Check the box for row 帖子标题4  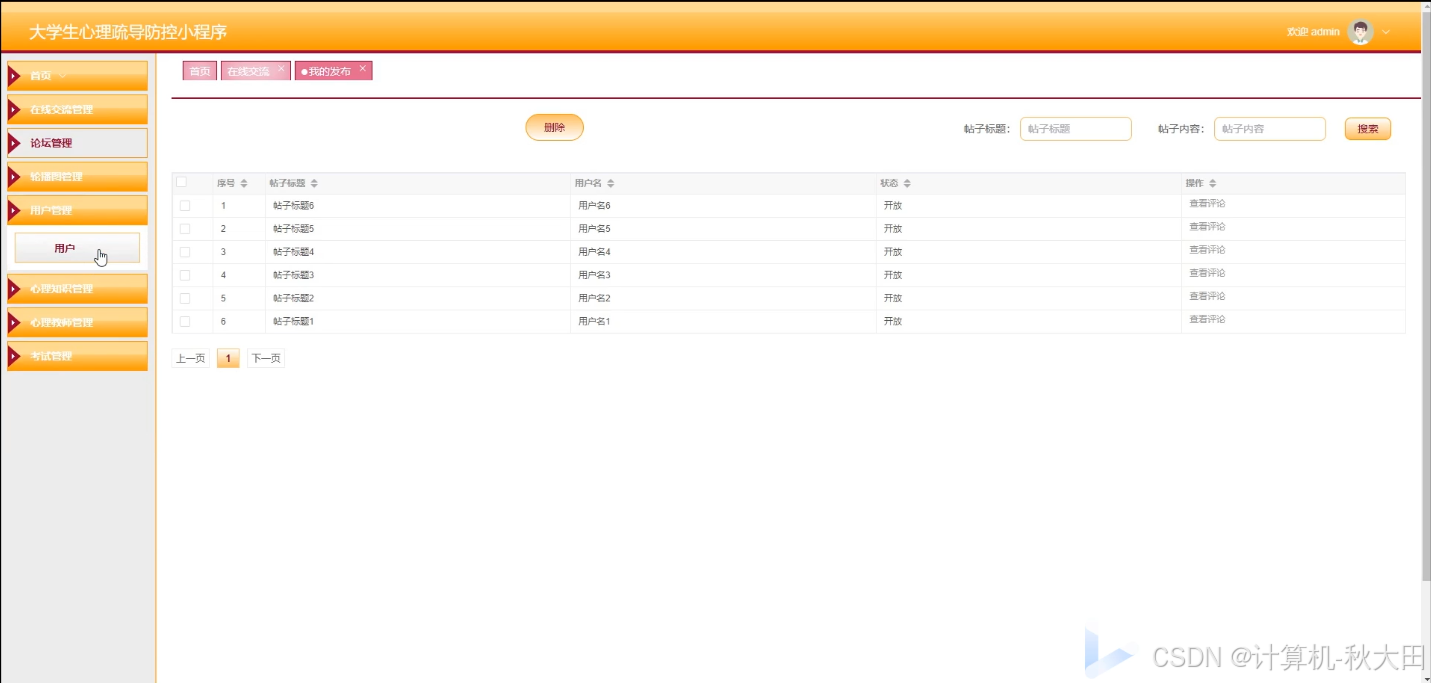point(185,252)
